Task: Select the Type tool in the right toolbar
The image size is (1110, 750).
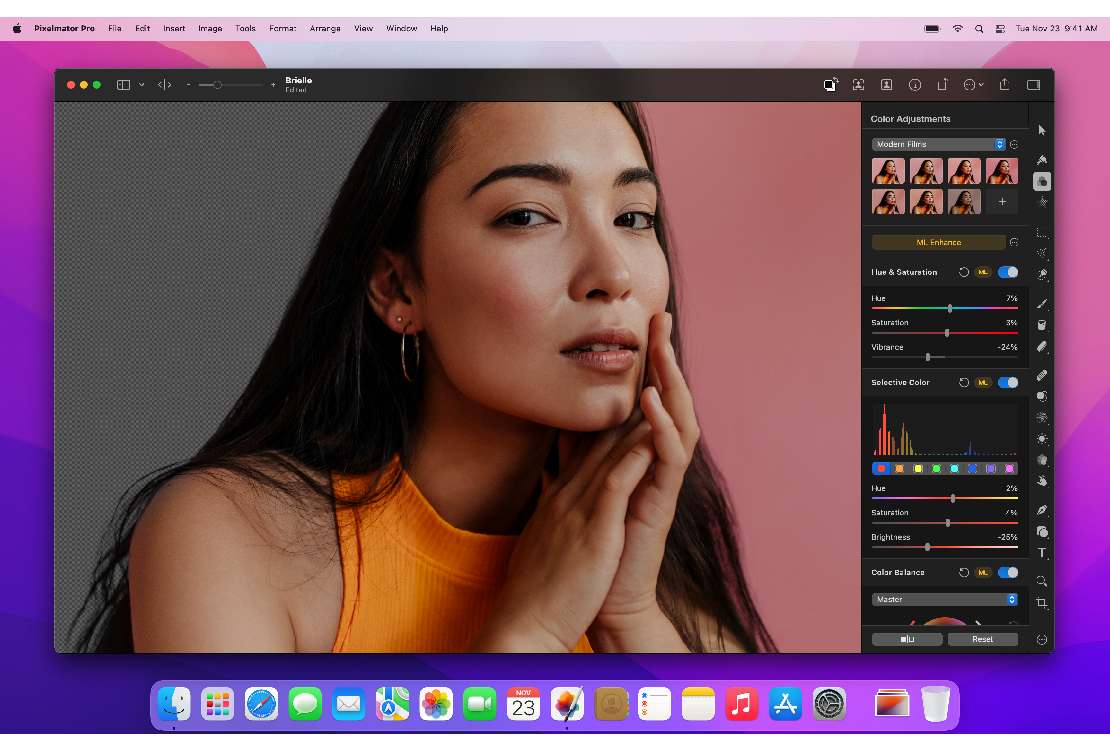Action: pyautogui.click(x=1042, y=552)
